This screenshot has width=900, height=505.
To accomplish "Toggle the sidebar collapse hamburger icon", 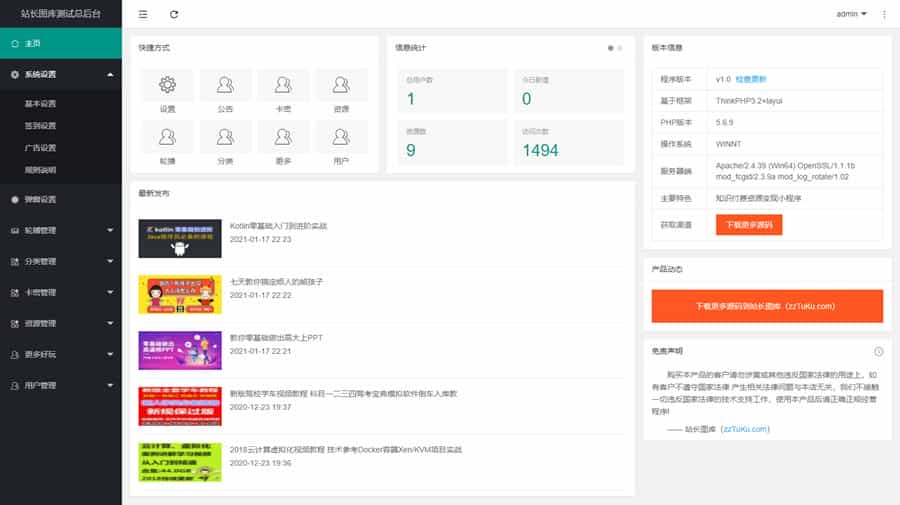I will click(143, 14).
